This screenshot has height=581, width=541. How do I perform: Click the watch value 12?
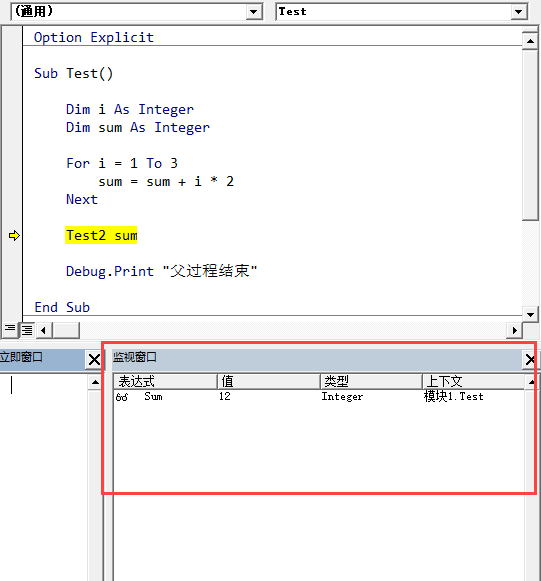225,396
